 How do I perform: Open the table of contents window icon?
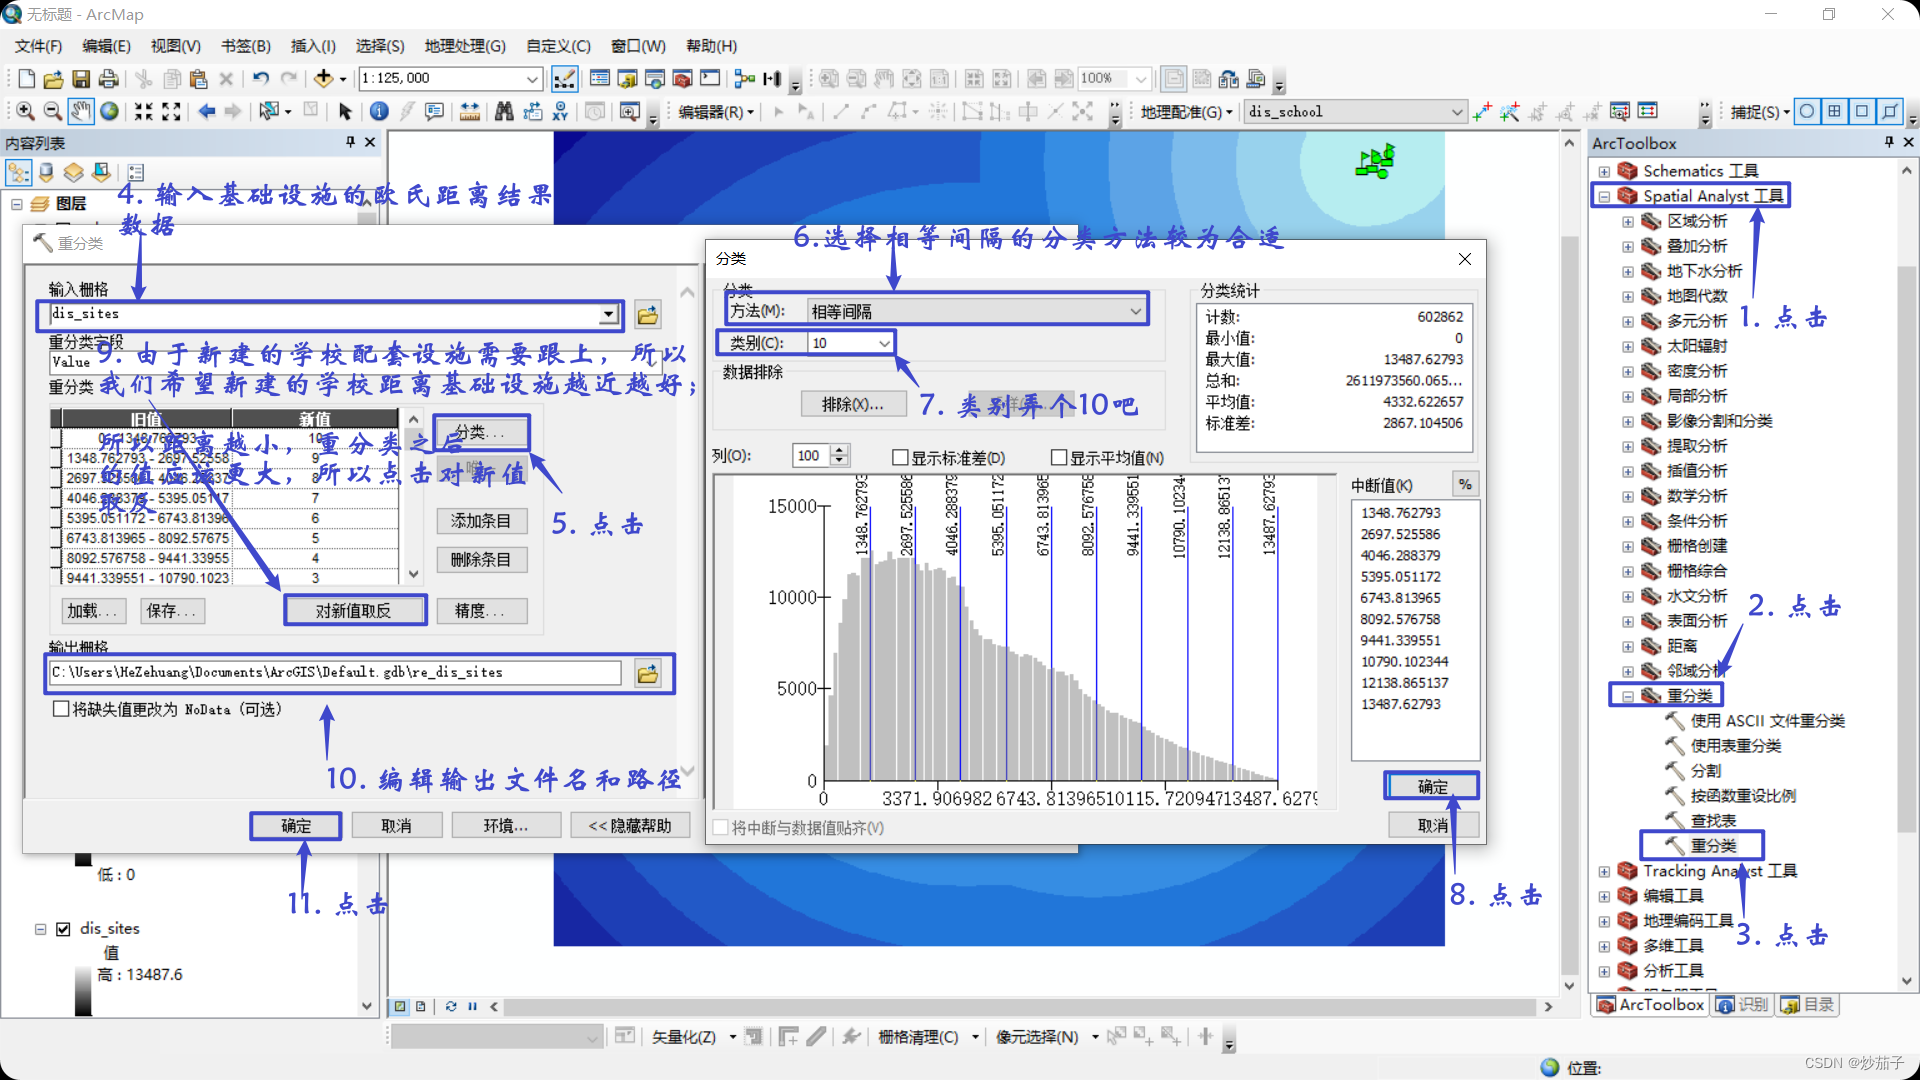tap(600, 79)
